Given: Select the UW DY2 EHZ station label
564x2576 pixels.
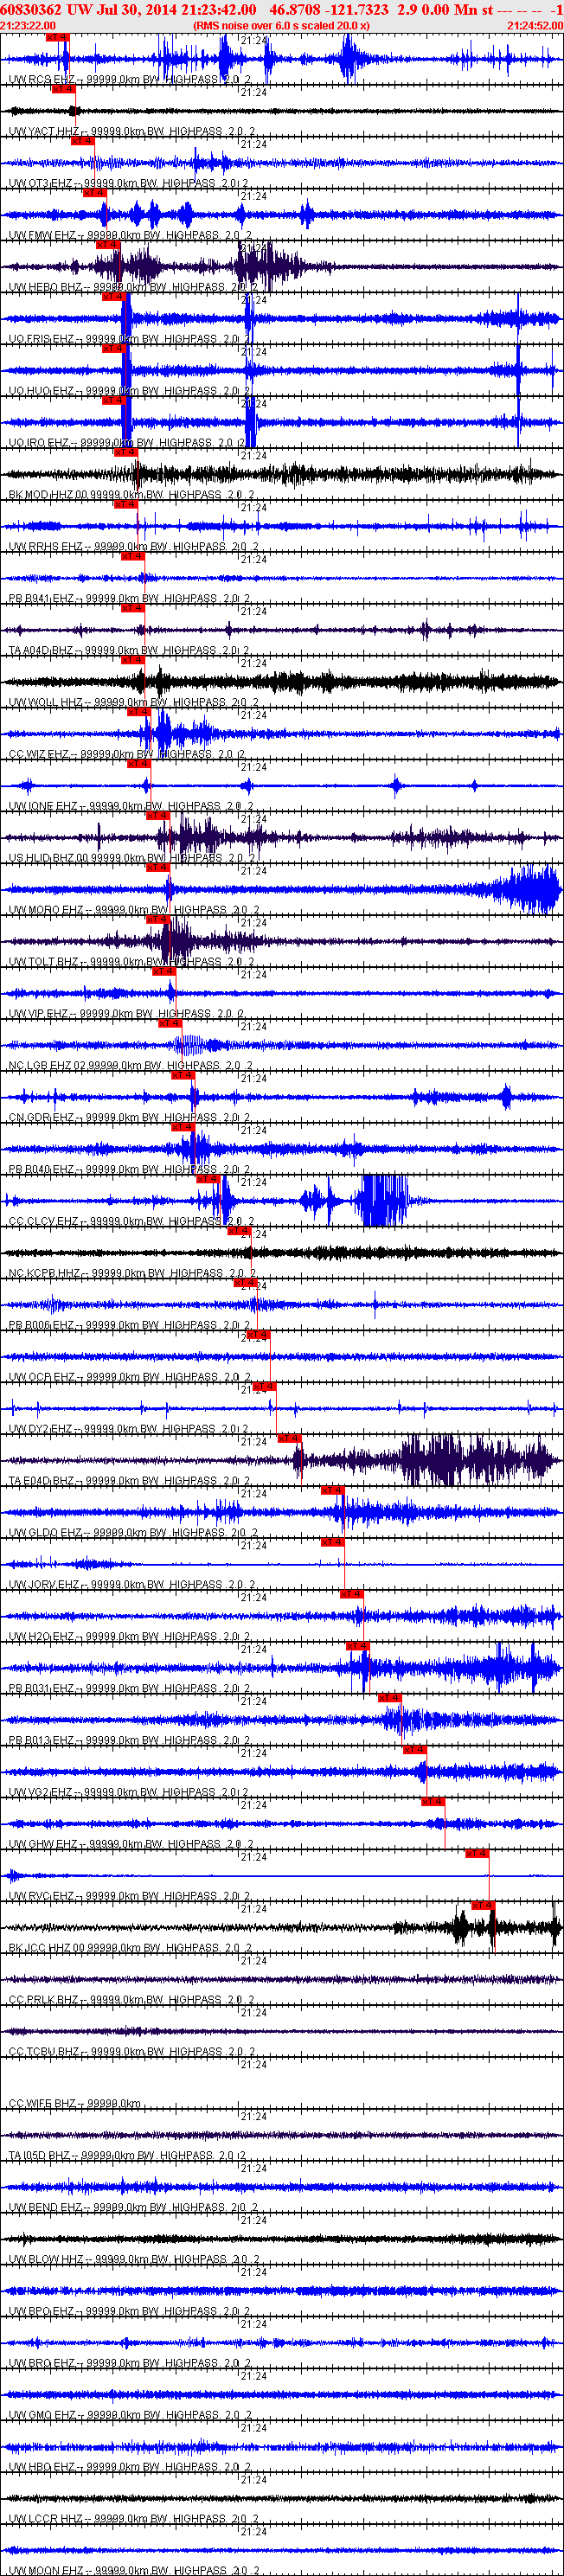Looking at the screenshot, I should click(x=128, y=1429).
